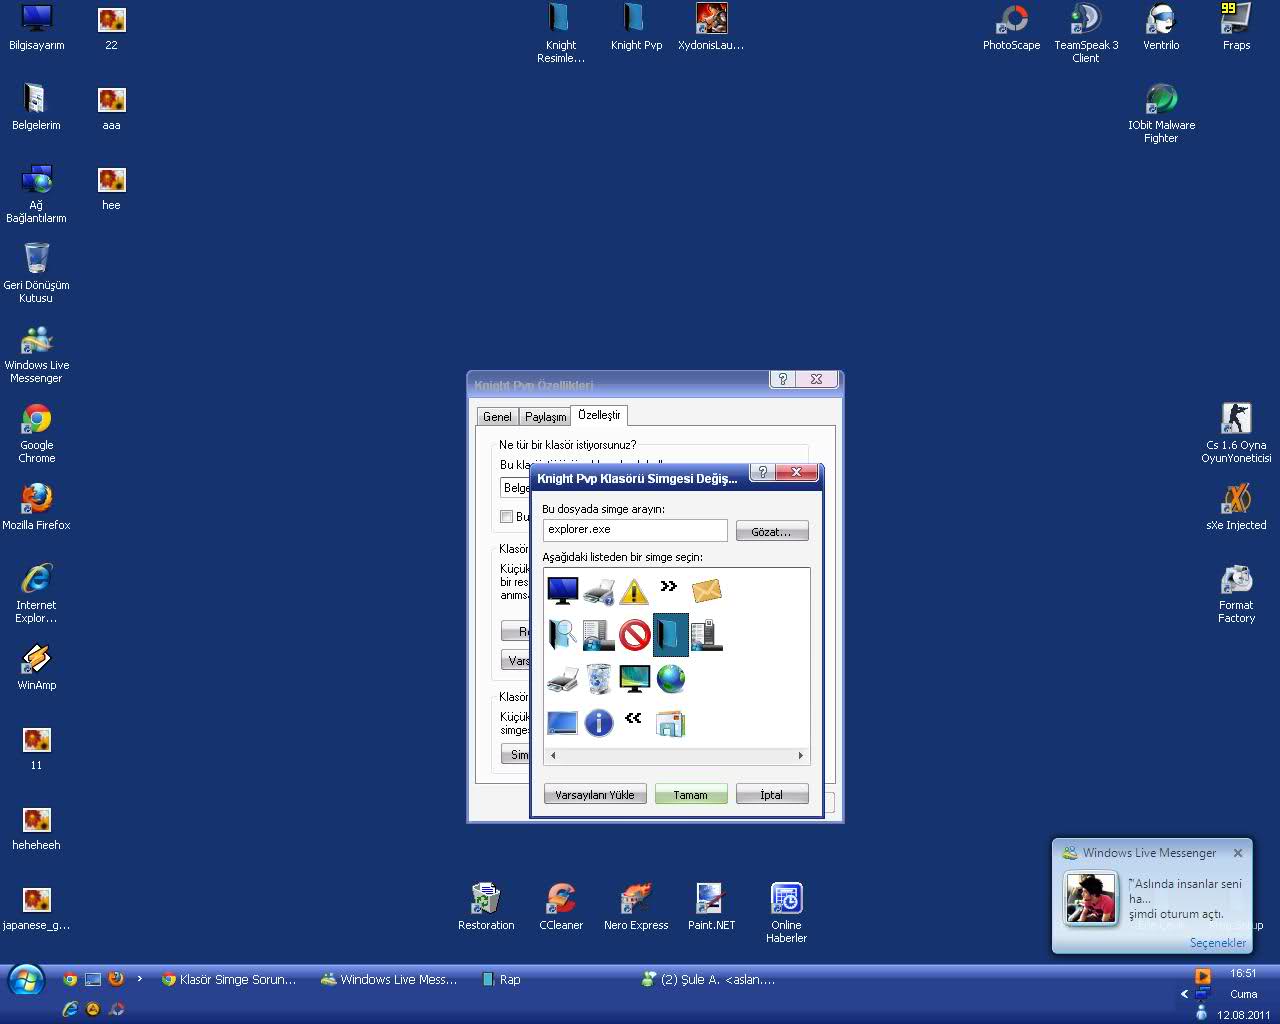
Task: Switch to the Paylaşım tab
Action: (546, 417)
